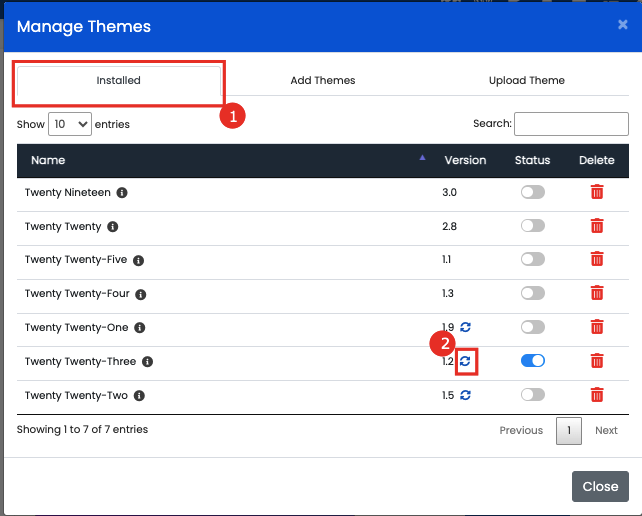Select the Twenty Twenty-Five theme name
The image size is (642, 516).
(x=76, y=260)
